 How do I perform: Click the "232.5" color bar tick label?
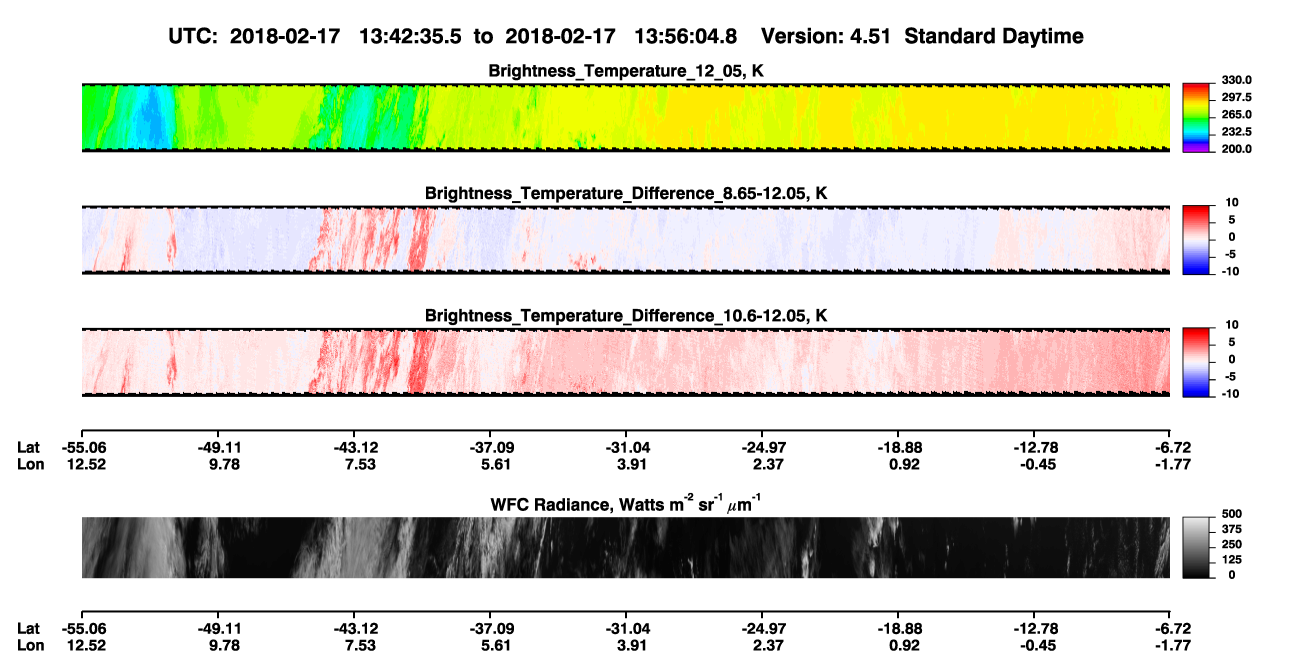[x=1236, y=131]
